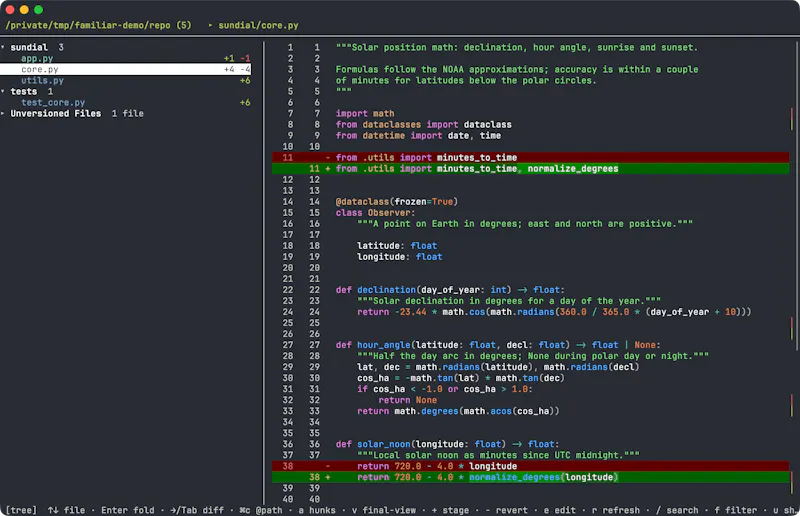This screenshot has width=800, height=516.
Task: Click the 'def declination' function definition
Action: 450,290
